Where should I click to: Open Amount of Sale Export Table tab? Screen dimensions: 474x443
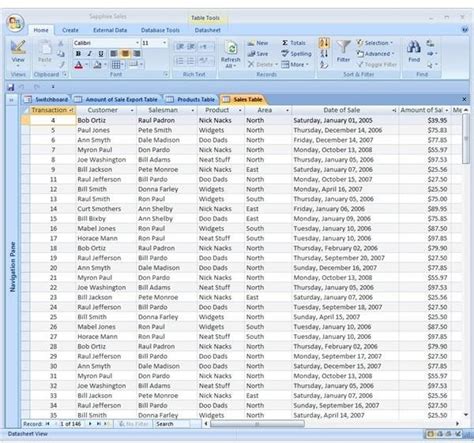116,100
